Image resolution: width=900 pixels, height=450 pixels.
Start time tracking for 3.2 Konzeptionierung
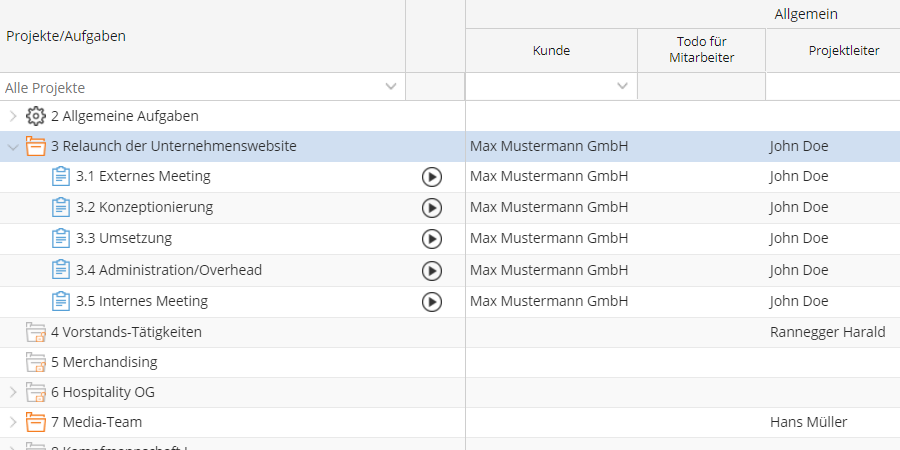(x=432, y=208)
